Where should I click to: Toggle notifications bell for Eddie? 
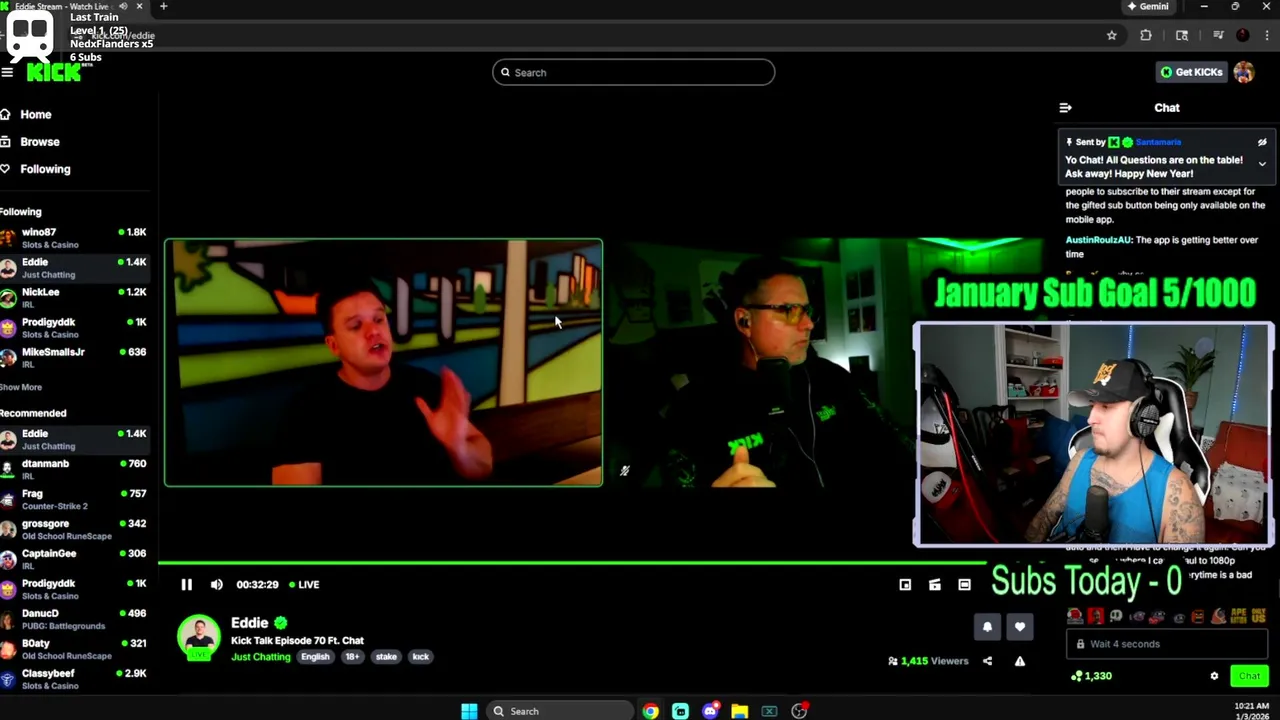click(x=987, y=627)
